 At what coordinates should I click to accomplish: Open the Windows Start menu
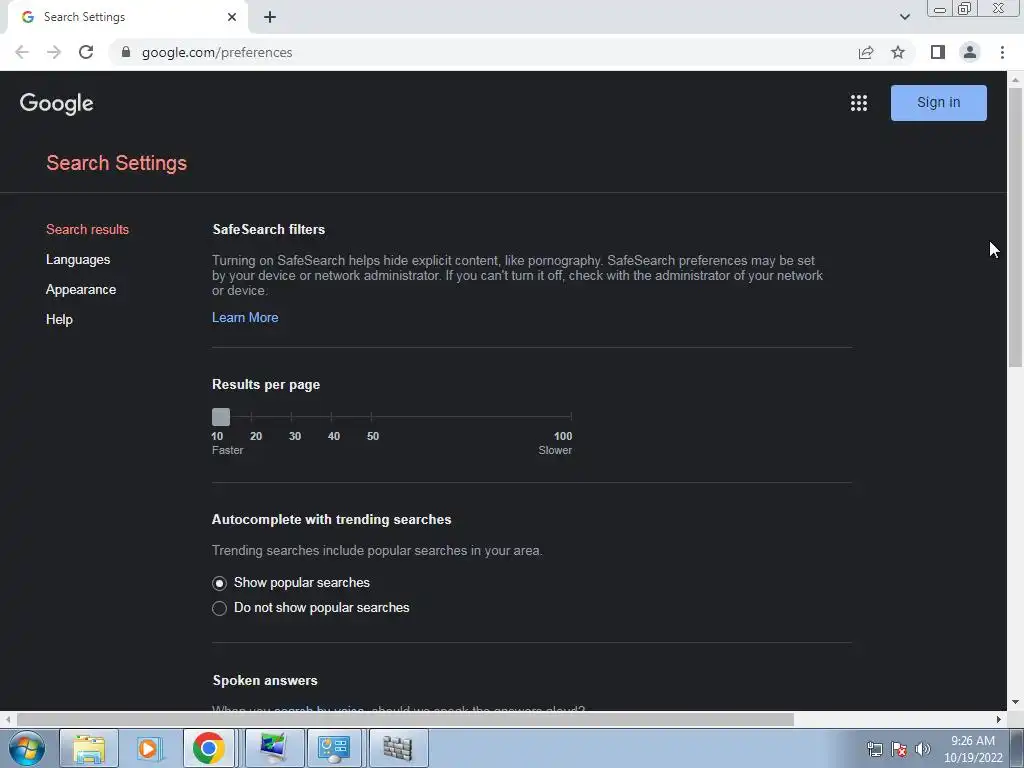click(27, 748)
